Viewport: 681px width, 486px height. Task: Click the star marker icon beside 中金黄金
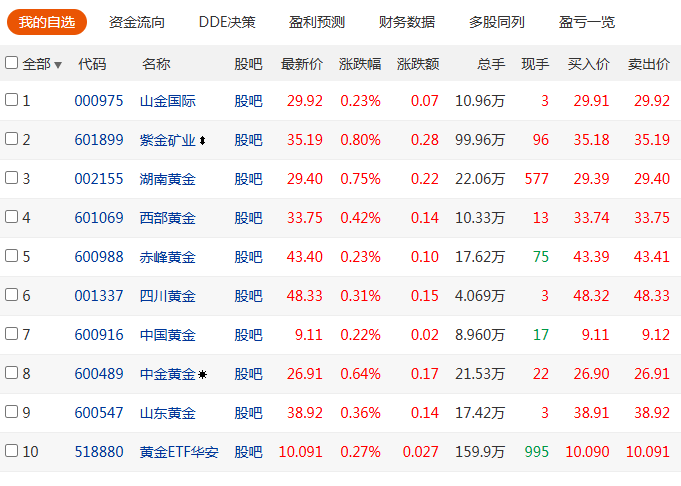click(x=202, y=374)
